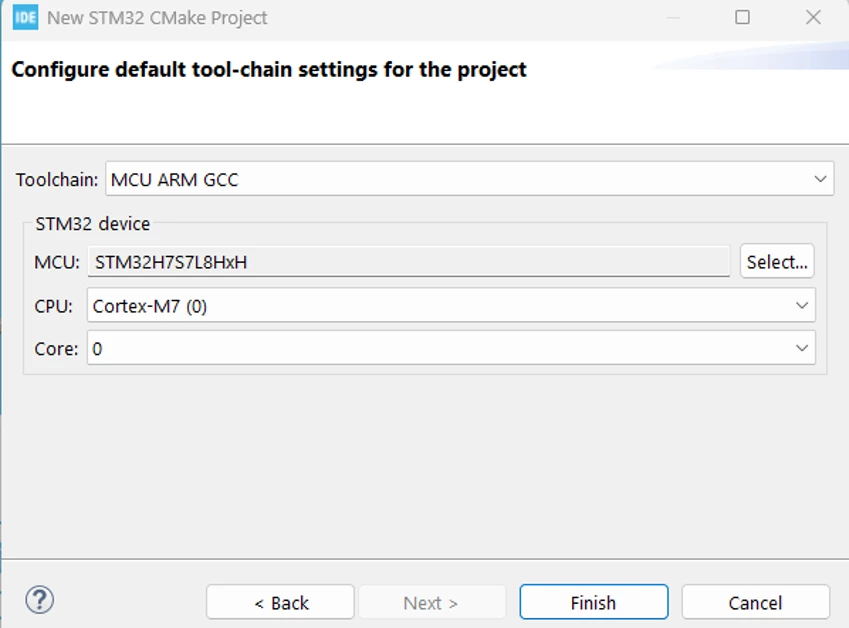
Task: Focus the MCU field showing STM32H7S7L8HxH
Action: click(x=409, y=262)
